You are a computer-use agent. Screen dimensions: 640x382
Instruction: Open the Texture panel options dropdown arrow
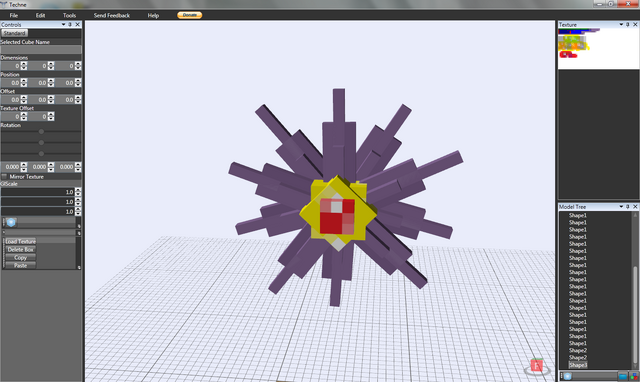point(621,24)
